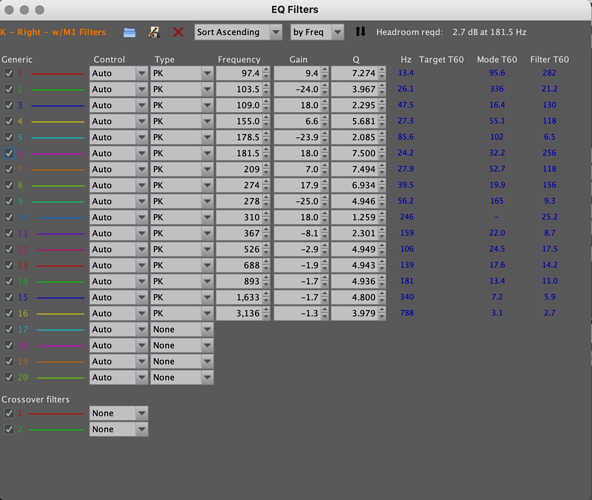Uncheck crossover filter 2 checkbox
Image resolution: width=592 pixels, height=500 pixels.
(x=9, y=429)
